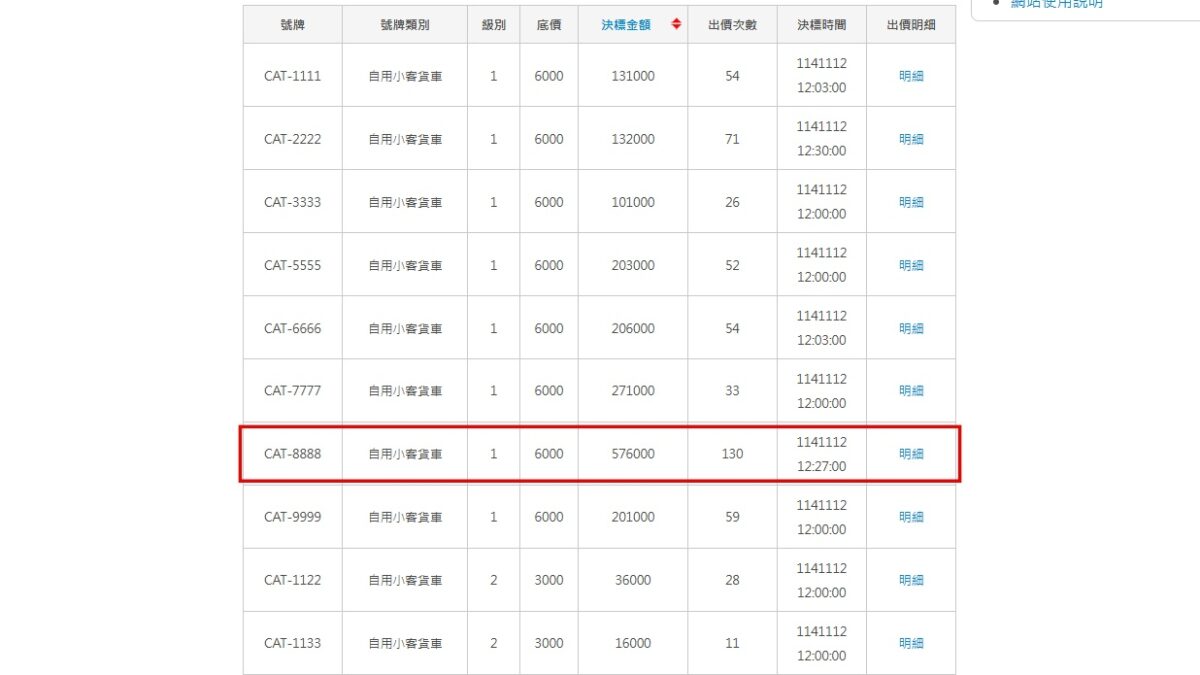Show 明細 for plate CAT-7777

click(x=911, y=391)
